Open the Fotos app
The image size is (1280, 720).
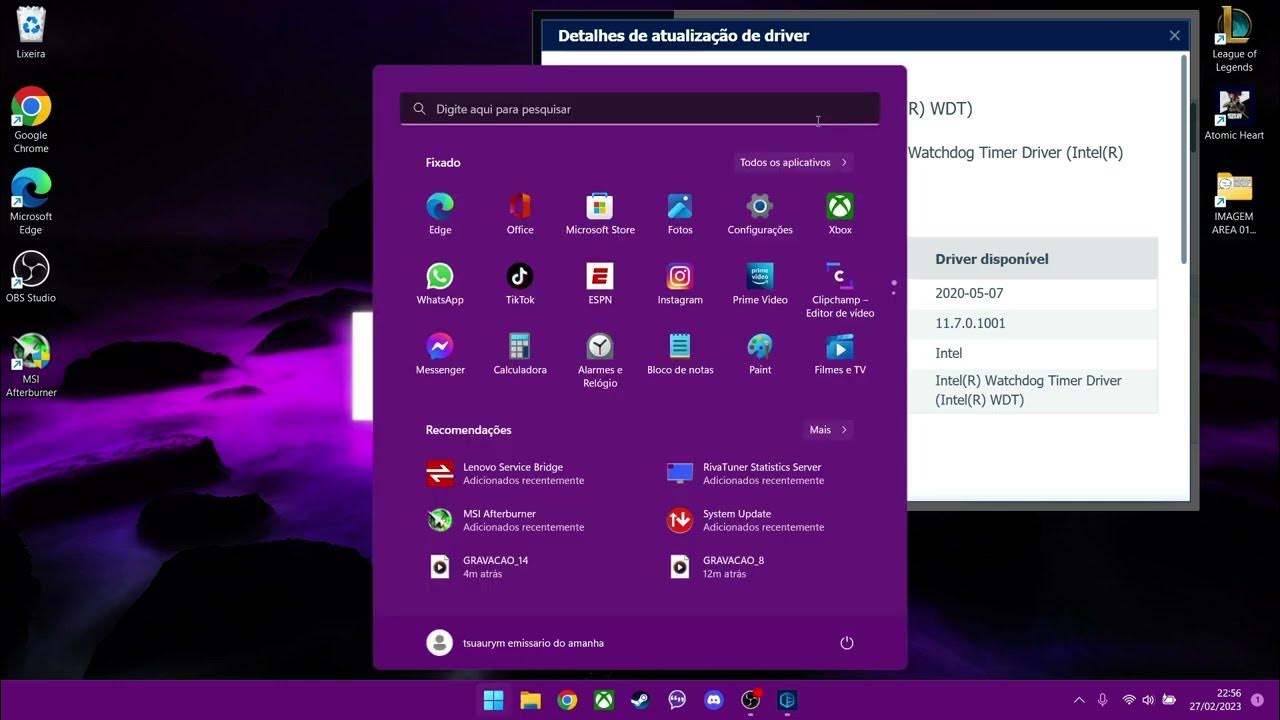(x=680, y=215)
